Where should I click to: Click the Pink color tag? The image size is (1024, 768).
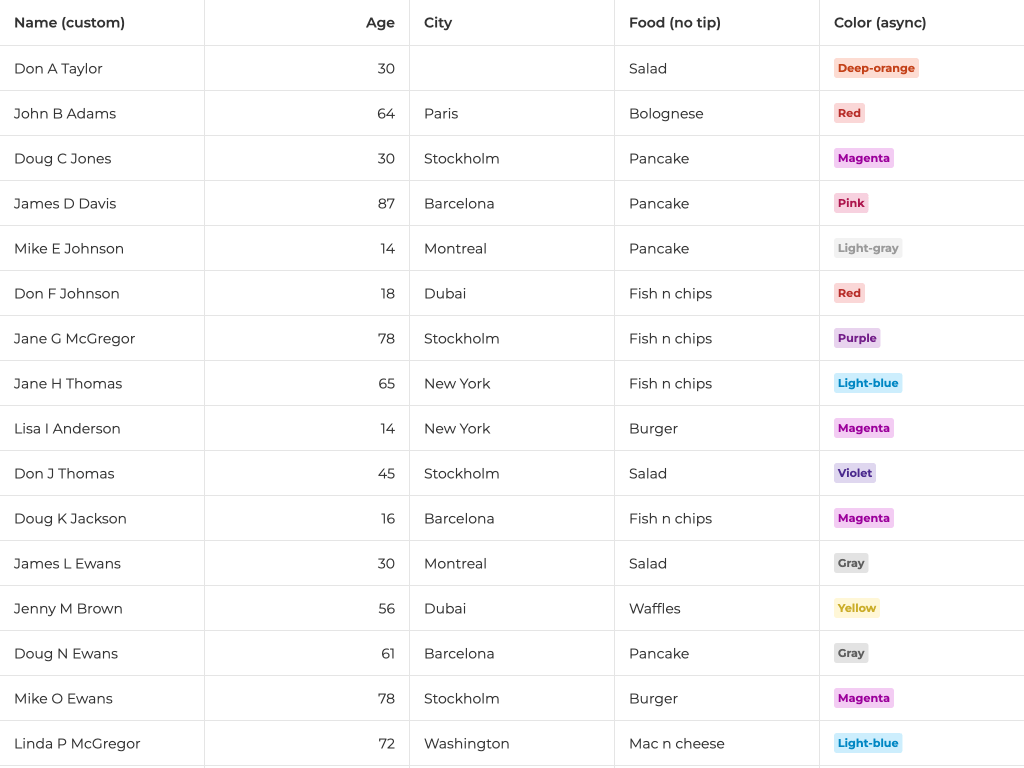click(x=851, y=203)
